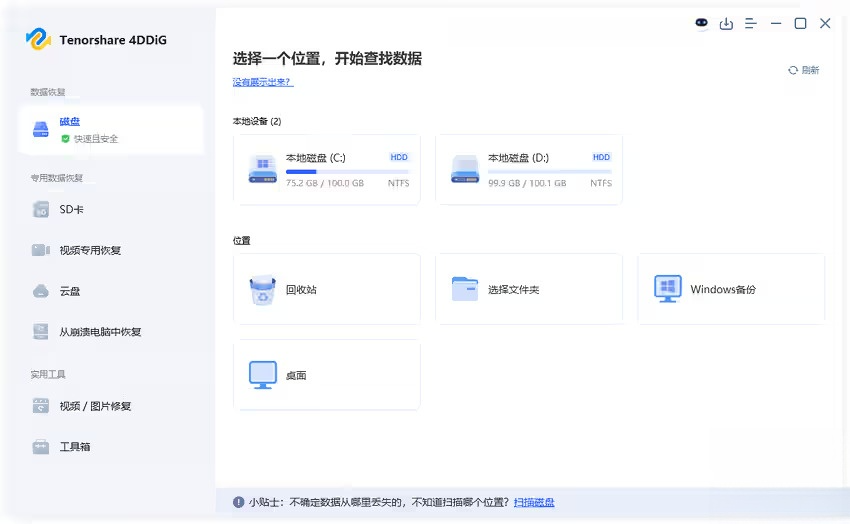Select the 选择文件夹 location card
This screenshot has height=524, width=850.
pyautogui.click(x=529, y=289)
